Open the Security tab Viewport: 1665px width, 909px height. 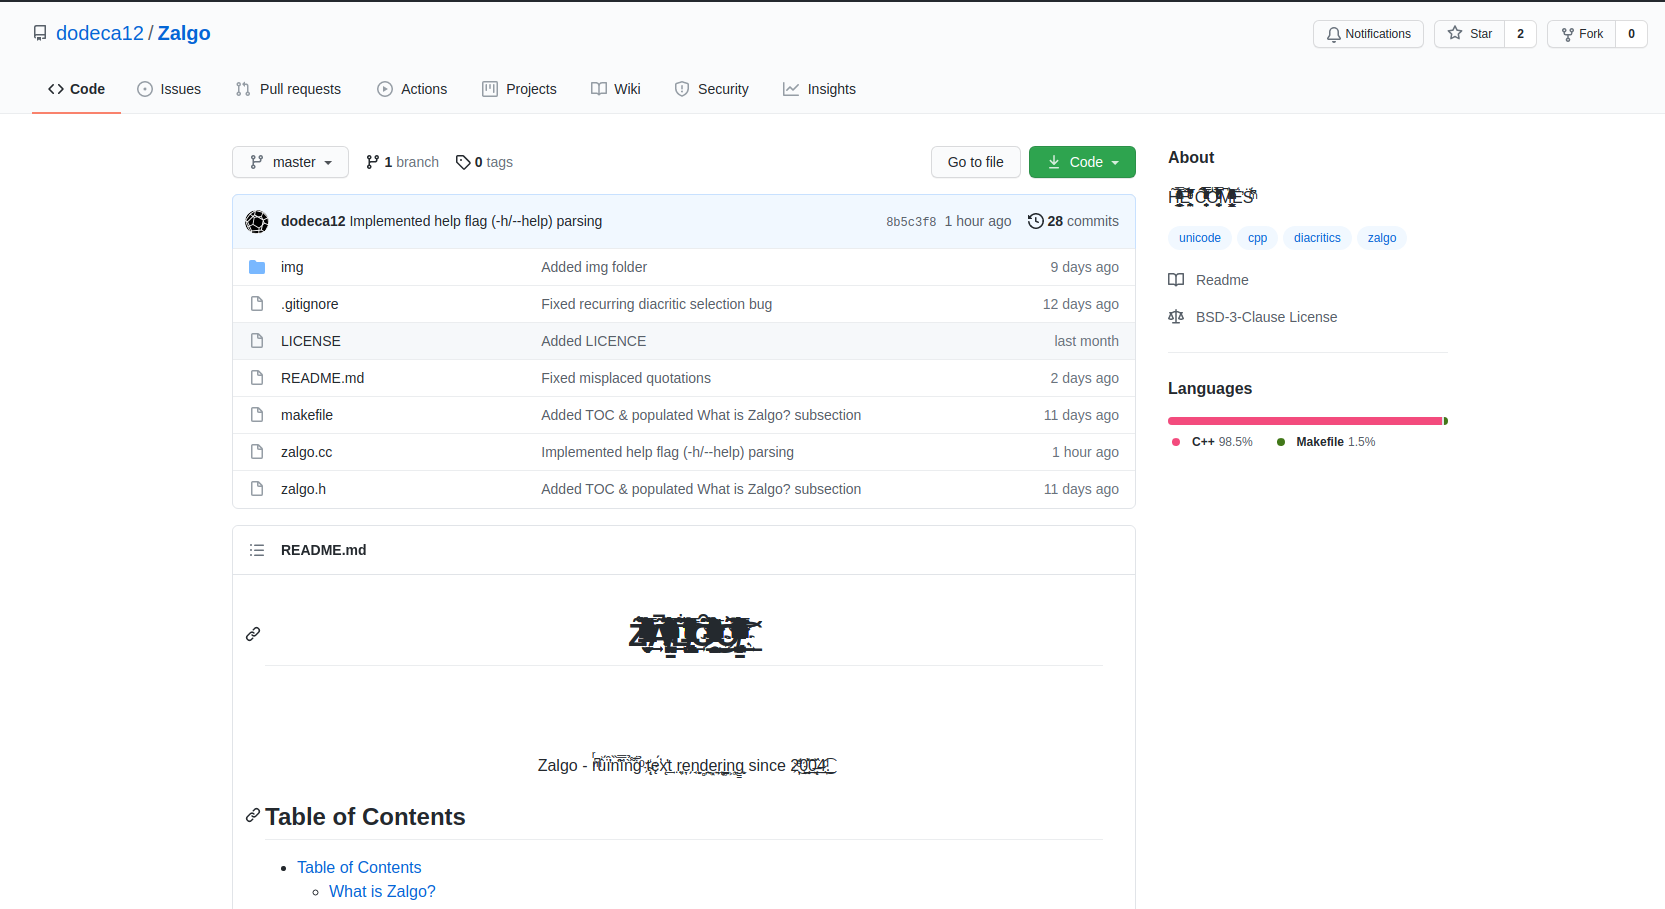pos(711,89)
